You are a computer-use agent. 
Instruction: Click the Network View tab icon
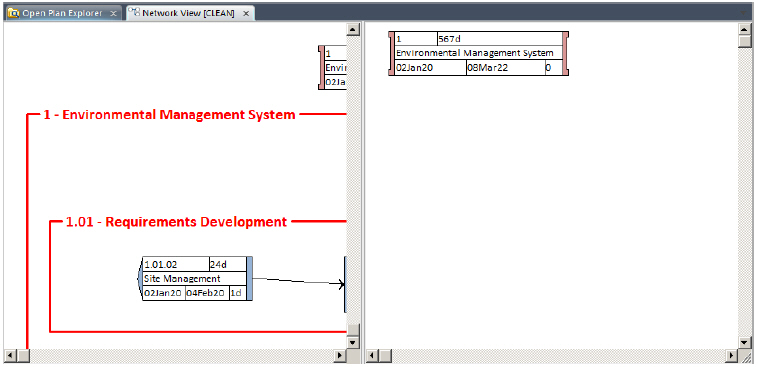(134, 14)
